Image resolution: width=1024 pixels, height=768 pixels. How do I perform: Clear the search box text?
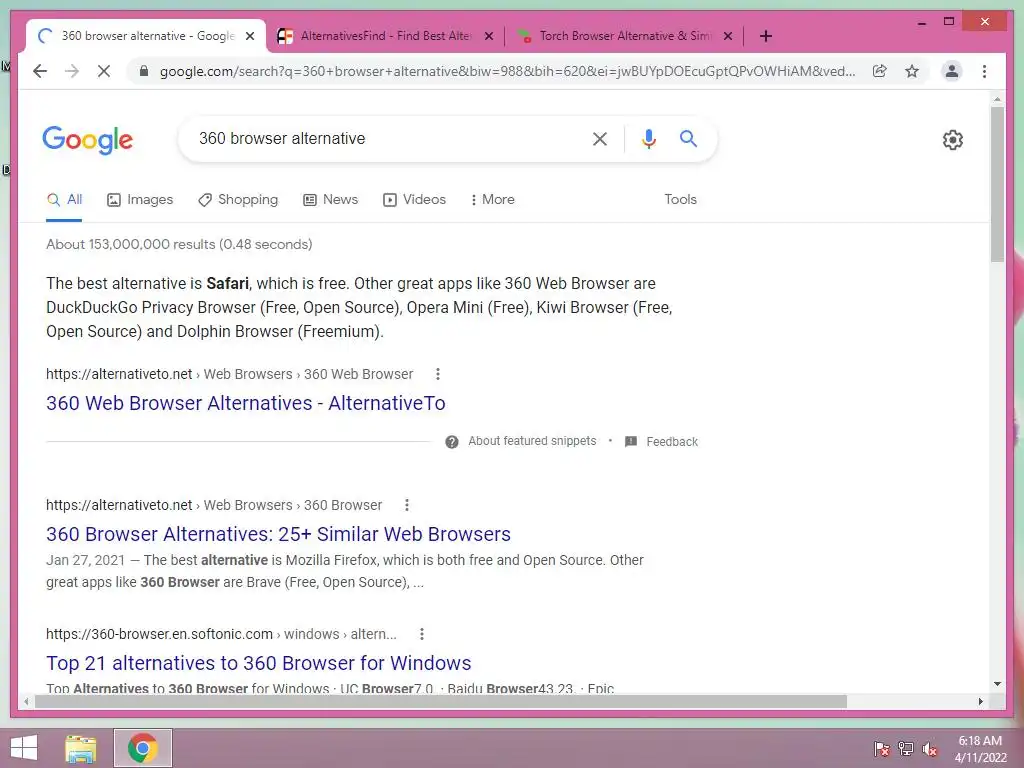(600, 138)
